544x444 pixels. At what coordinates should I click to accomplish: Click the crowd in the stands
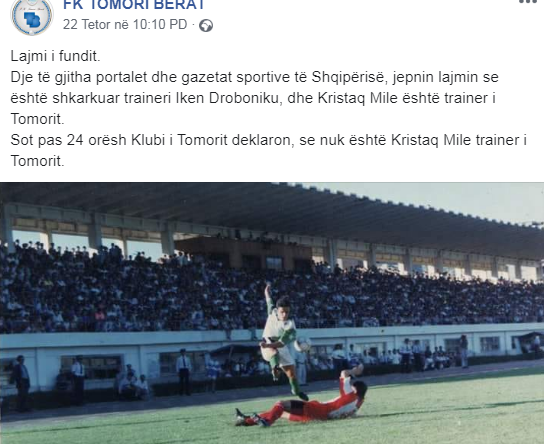coord(272,293)
